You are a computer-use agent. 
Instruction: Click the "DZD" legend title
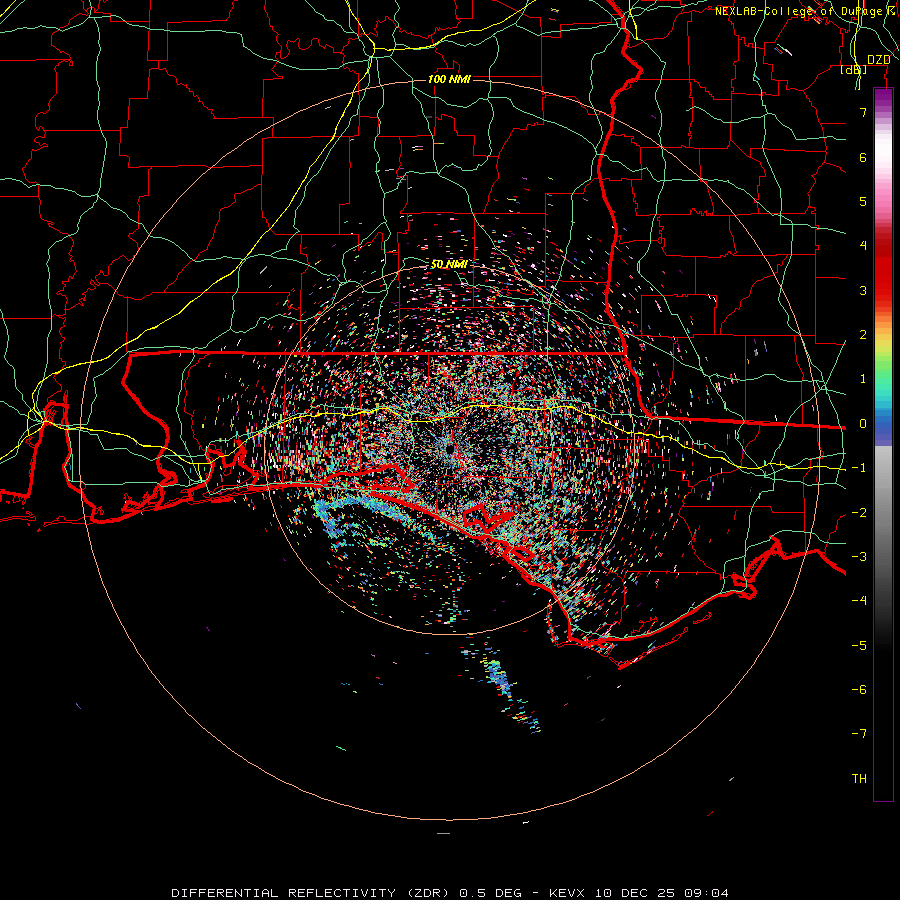coord(879,60)
